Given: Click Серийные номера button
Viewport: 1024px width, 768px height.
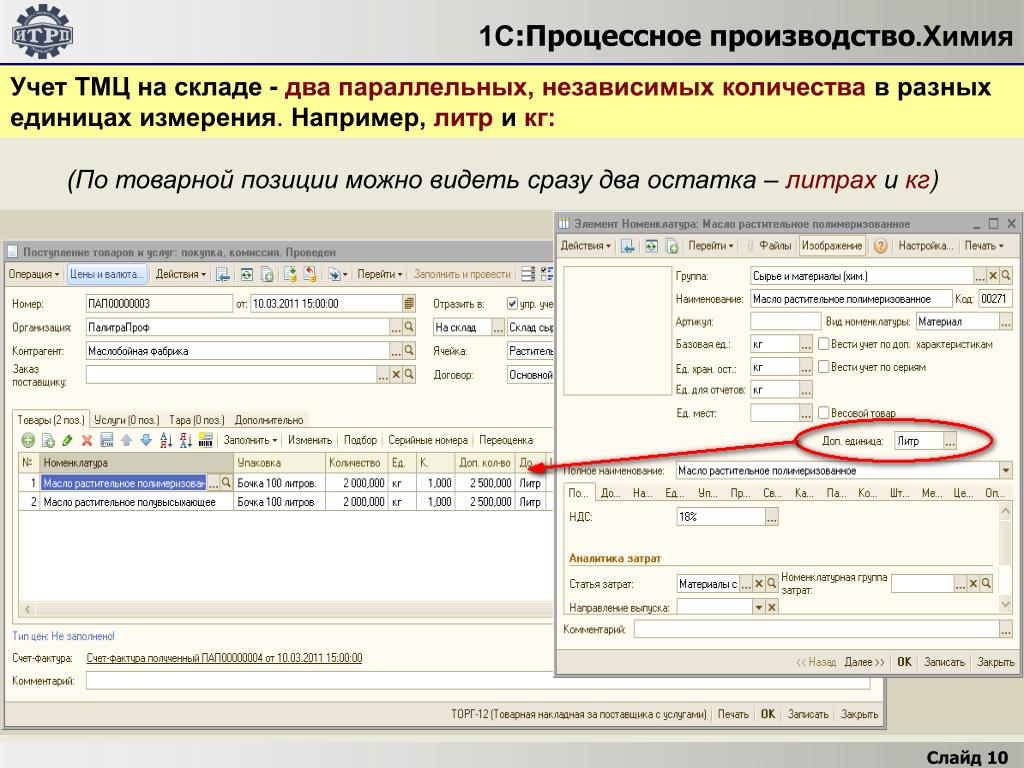Looking at the screenshot, I should click(x=428, y=441).
